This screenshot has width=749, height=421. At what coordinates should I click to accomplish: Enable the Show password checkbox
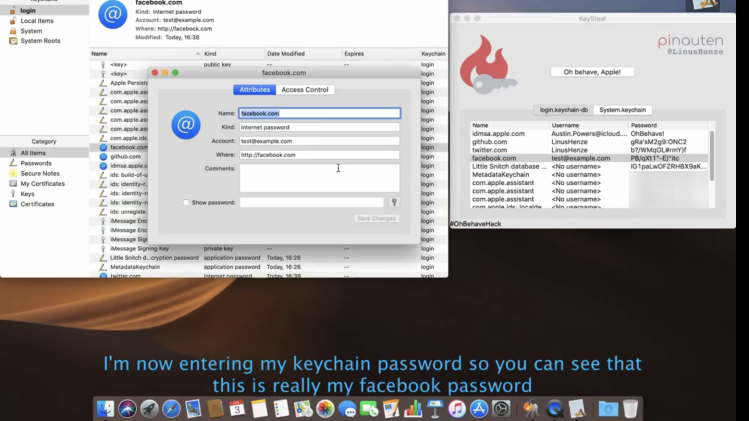click(x=186, y=203)
